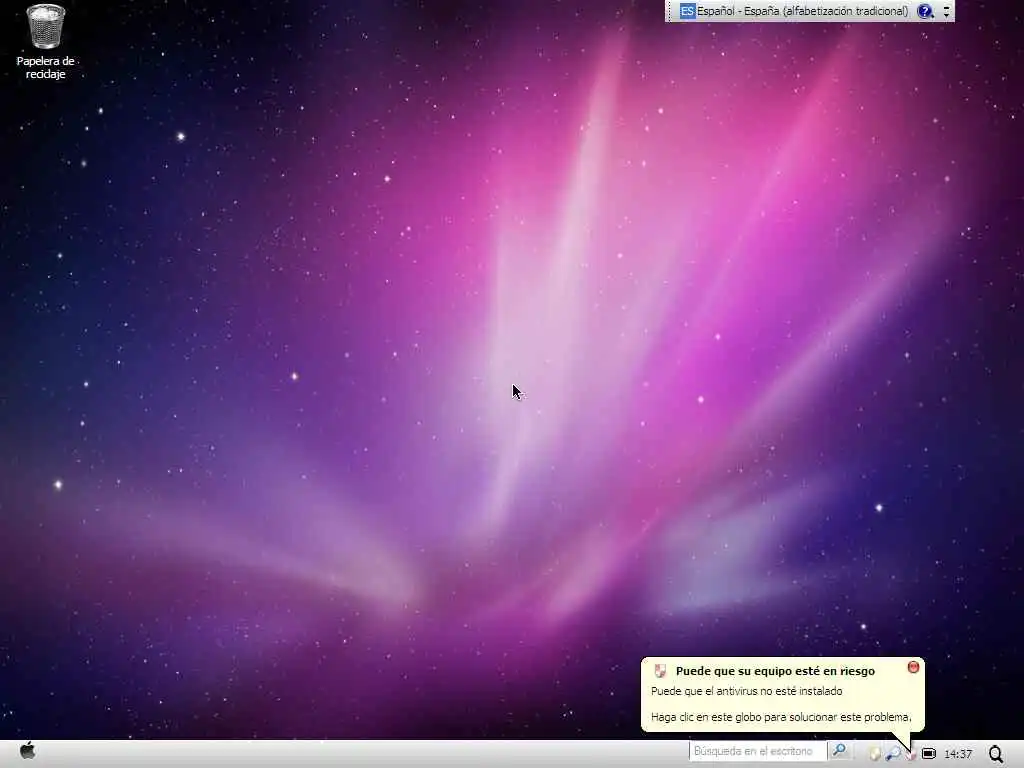The height and width of the screenshot is (768, 1024).
Task: Click the cream-colored tray icon
Action: click(x=875, y=754)
